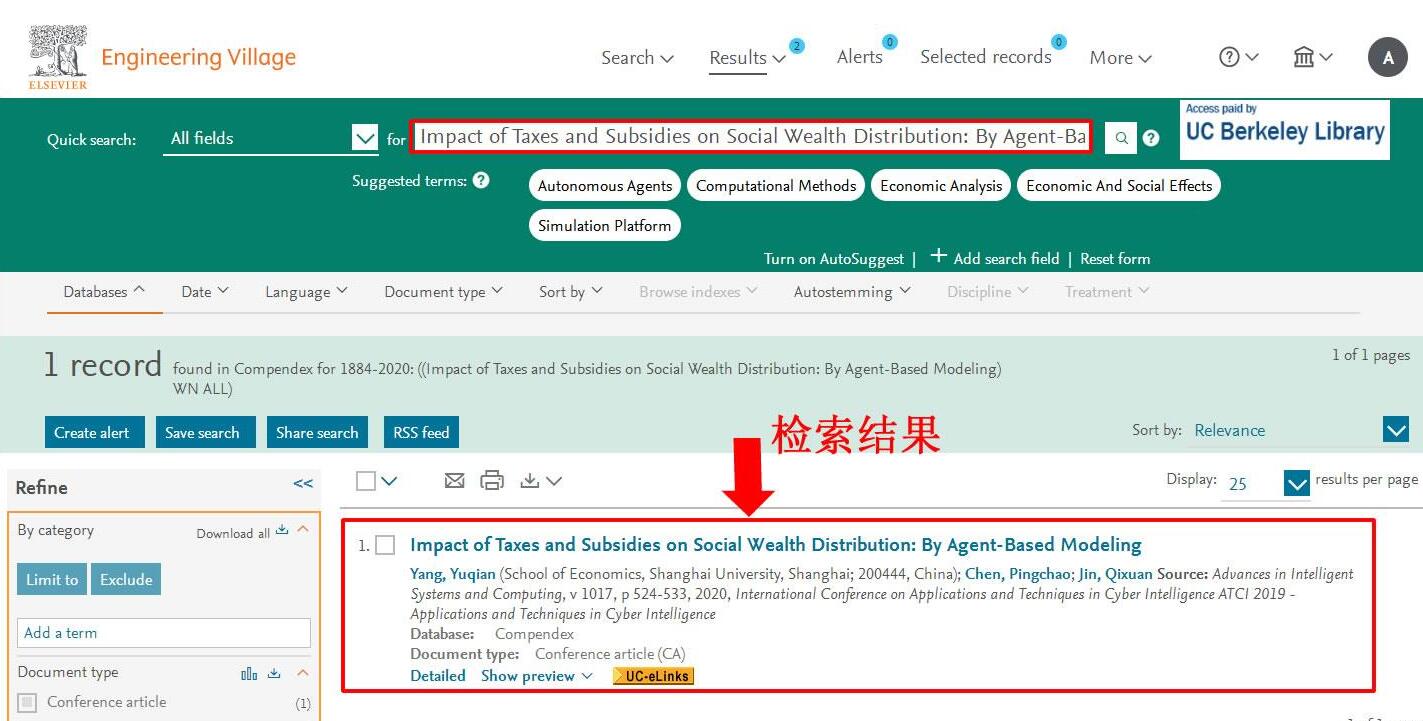Check the select-all records checkbox
Image resolution: width=1423 pixels, height=721 pixels.
[366, 481]
